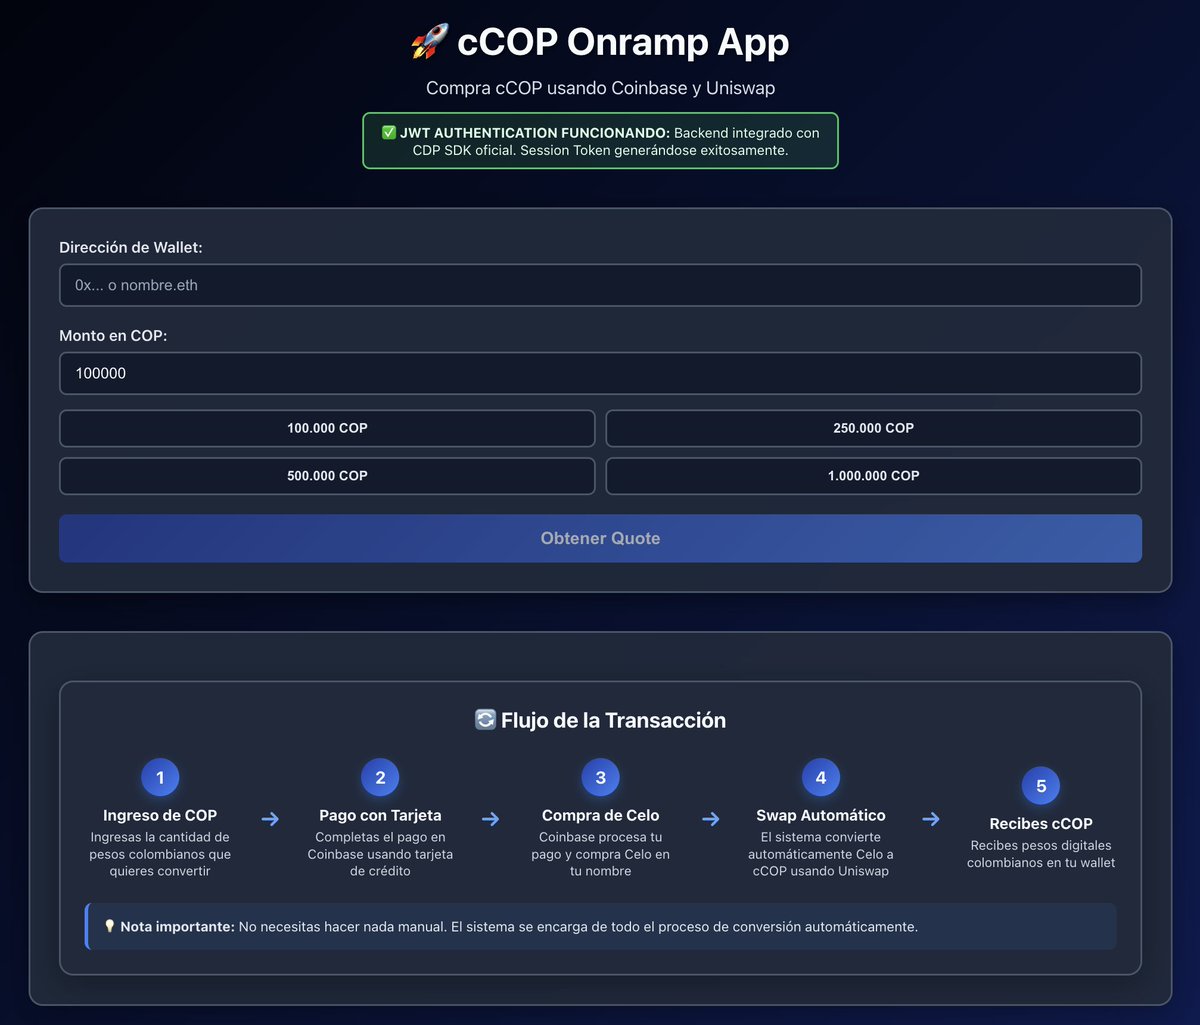Click the 'Pago con Tarjeta' step title

pos(380,815)
